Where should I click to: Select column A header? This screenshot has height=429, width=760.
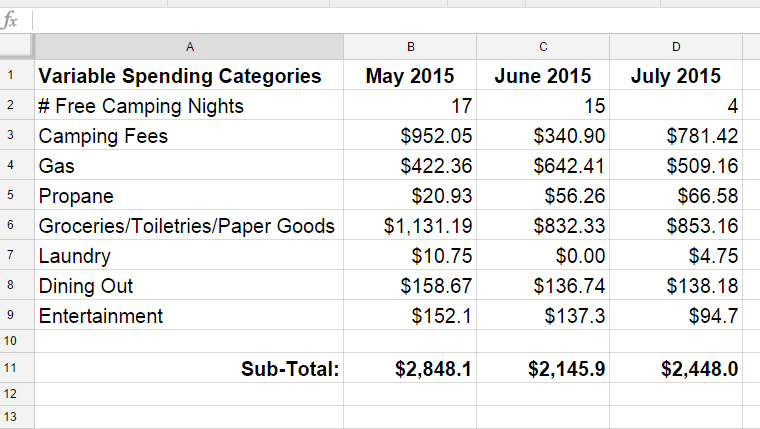coord(190,47)
